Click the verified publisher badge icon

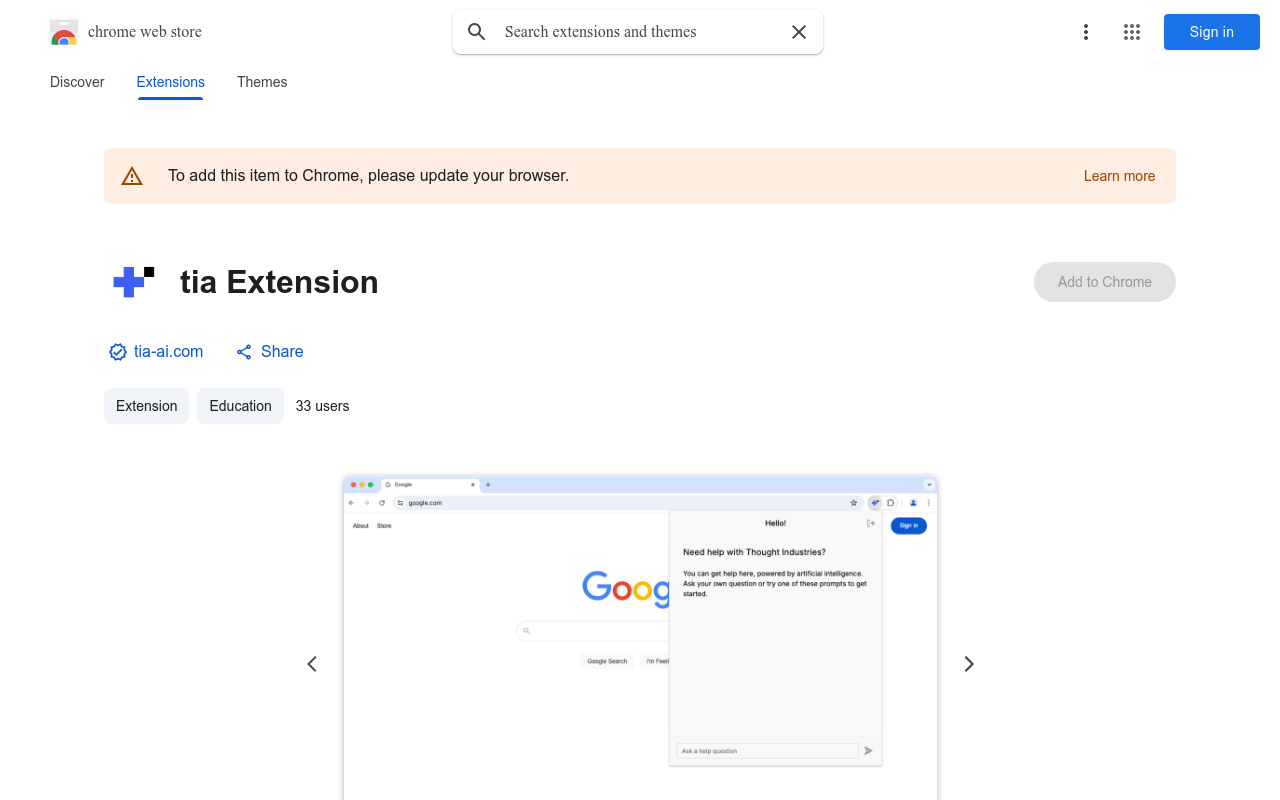click(x=117, y=352)
